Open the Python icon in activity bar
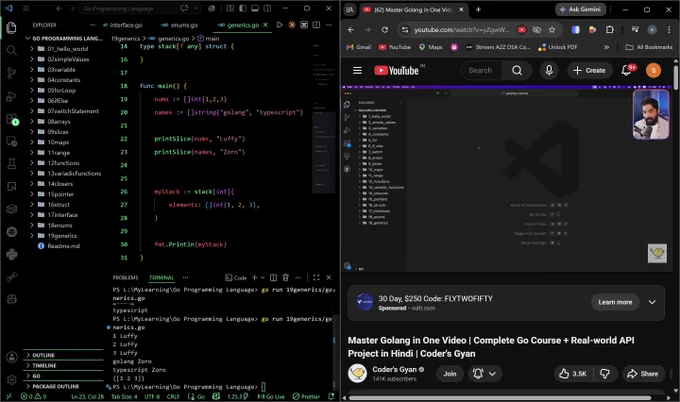 coord(12,254)
